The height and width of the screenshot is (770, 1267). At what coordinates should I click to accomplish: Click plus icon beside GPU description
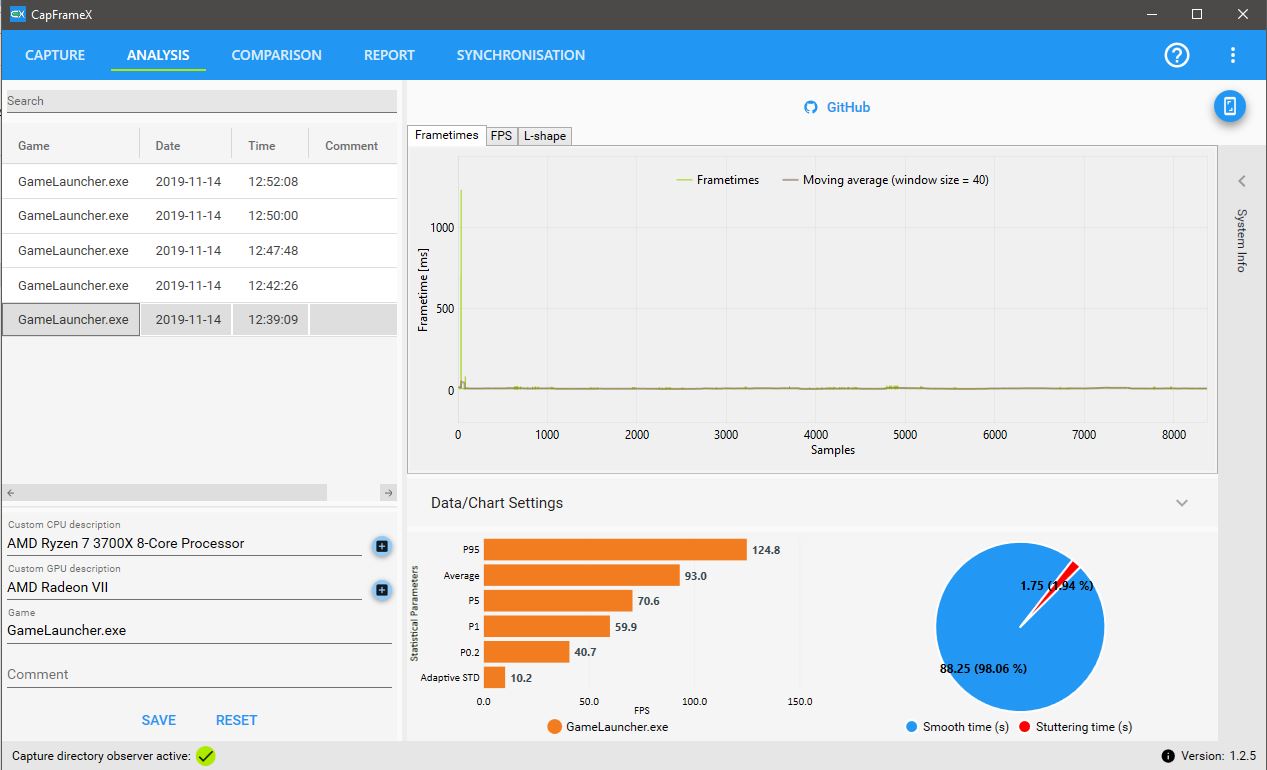381,590
